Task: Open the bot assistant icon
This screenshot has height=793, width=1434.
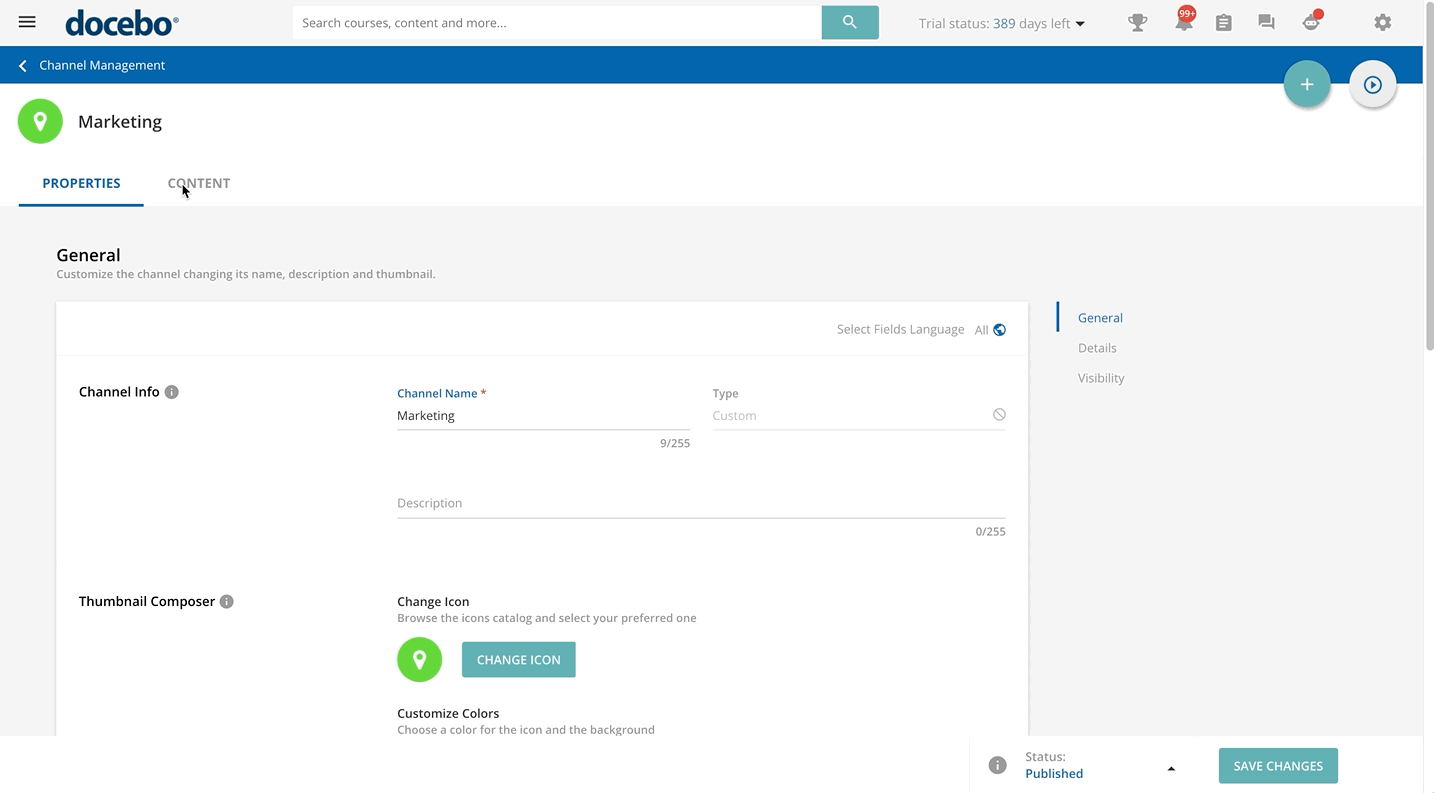Action: pyautogui.click(x=1311, y=22)
